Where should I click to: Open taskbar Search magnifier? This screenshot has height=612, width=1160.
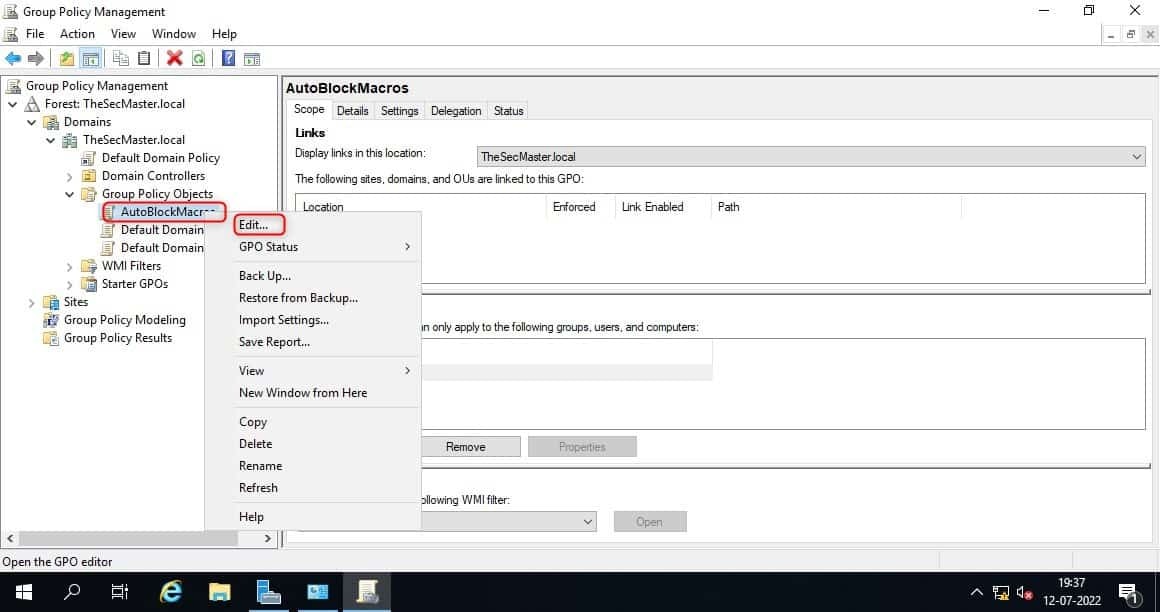72,592
